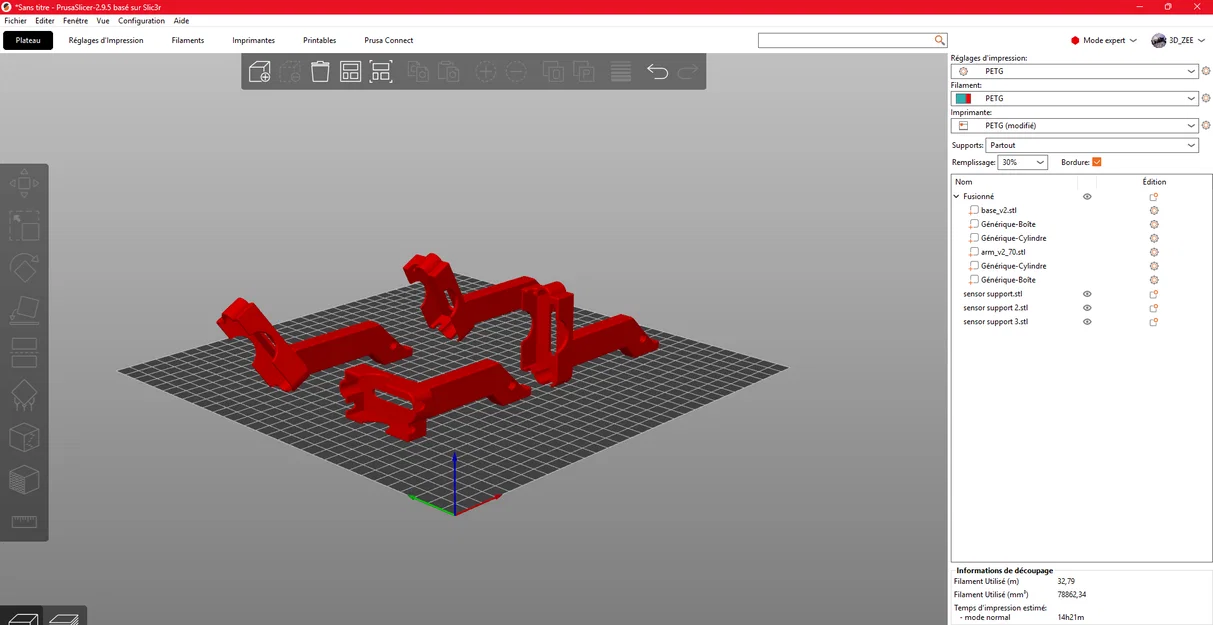This screenshot has height=625, width=1213.
Task: Open the variable layer height tool
Action: 621,71
